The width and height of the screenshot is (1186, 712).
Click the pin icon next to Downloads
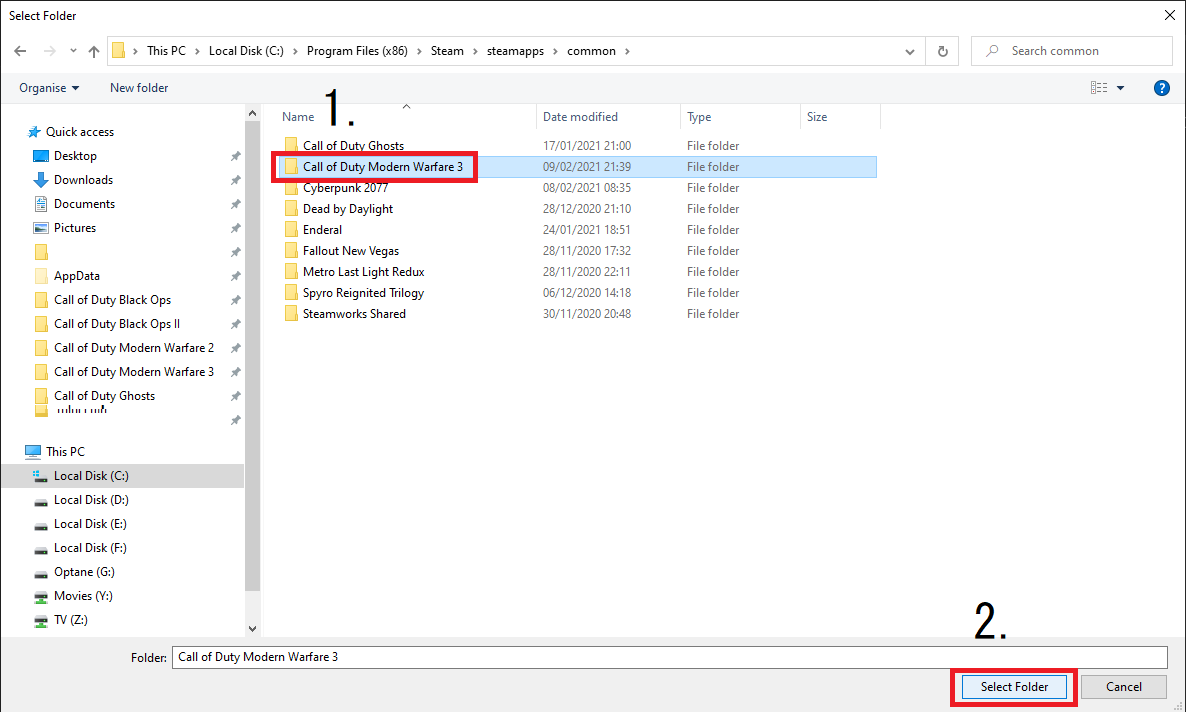(x=235, y=180)
